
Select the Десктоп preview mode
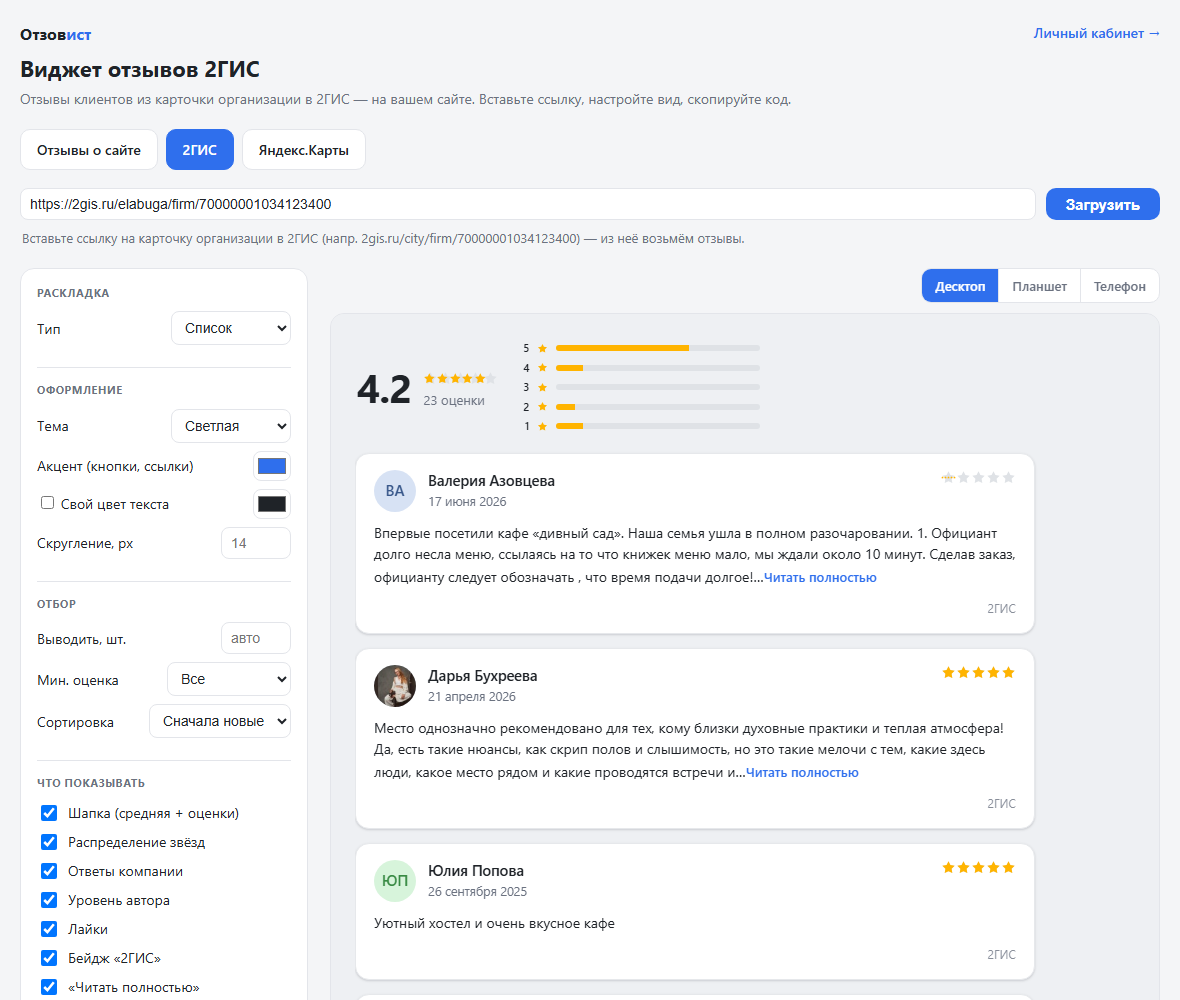point(960,286)
